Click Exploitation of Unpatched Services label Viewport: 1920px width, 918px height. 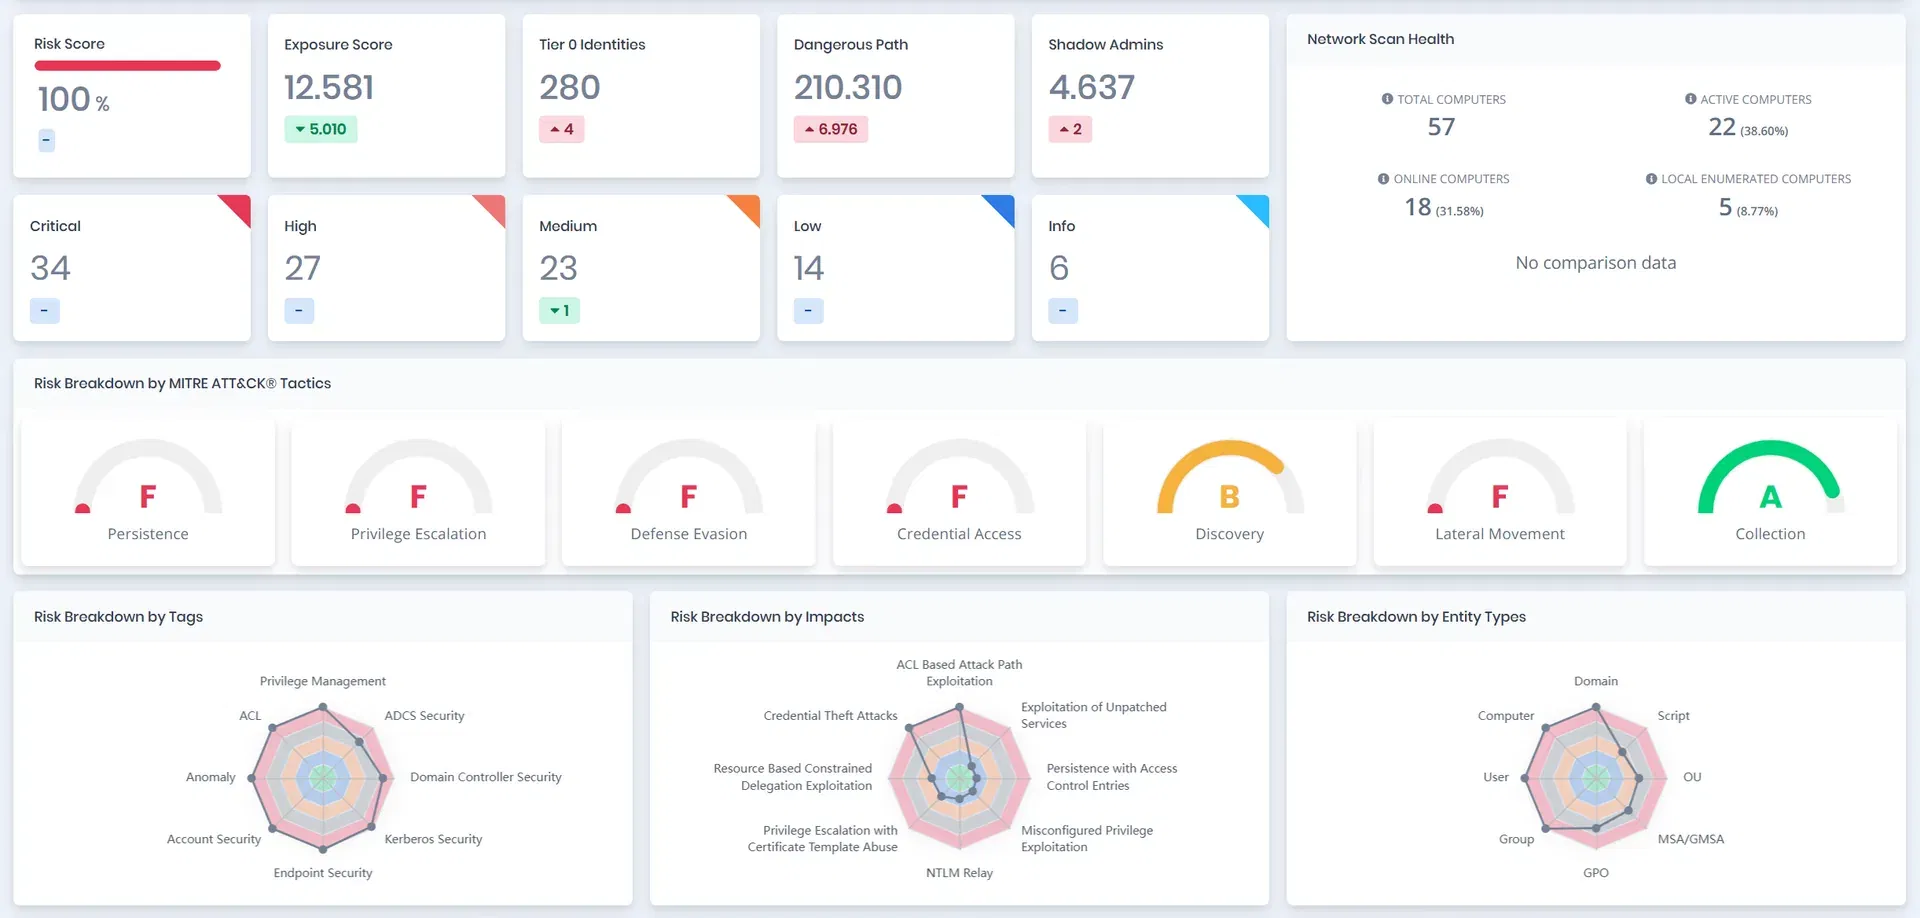1094,715
